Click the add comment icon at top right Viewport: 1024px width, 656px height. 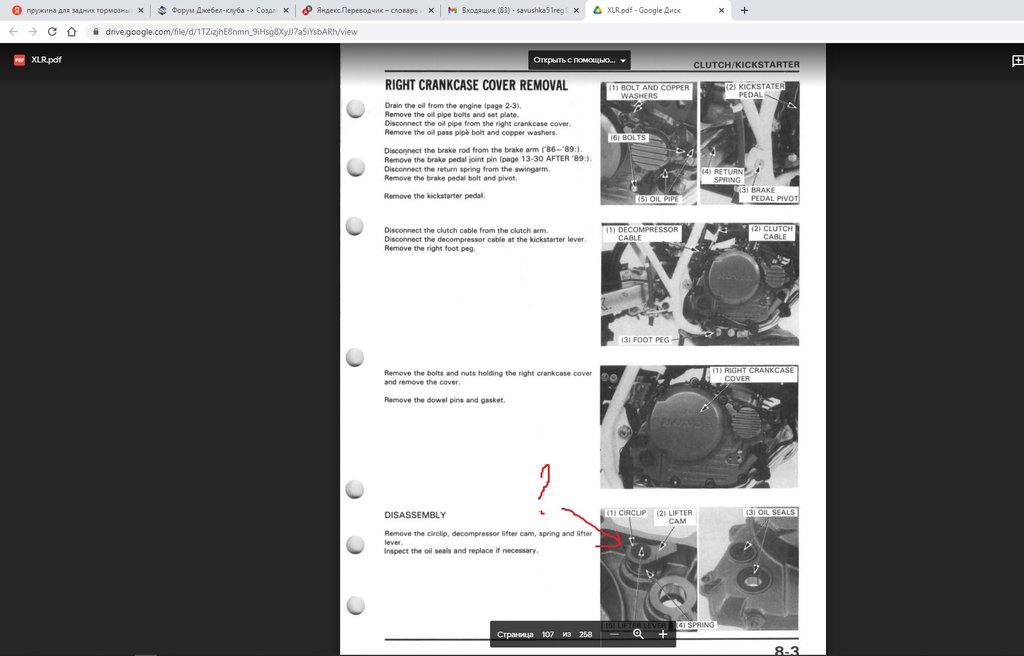pos(1017,61)
